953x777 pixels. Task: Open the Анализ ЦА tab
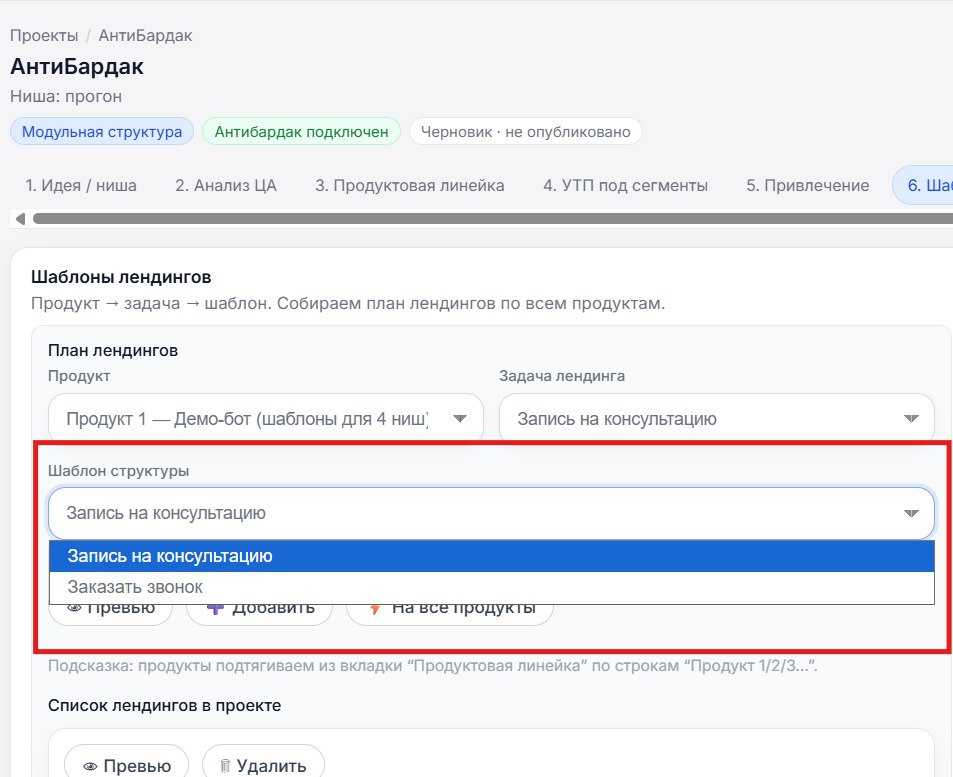tap(228, 185)
